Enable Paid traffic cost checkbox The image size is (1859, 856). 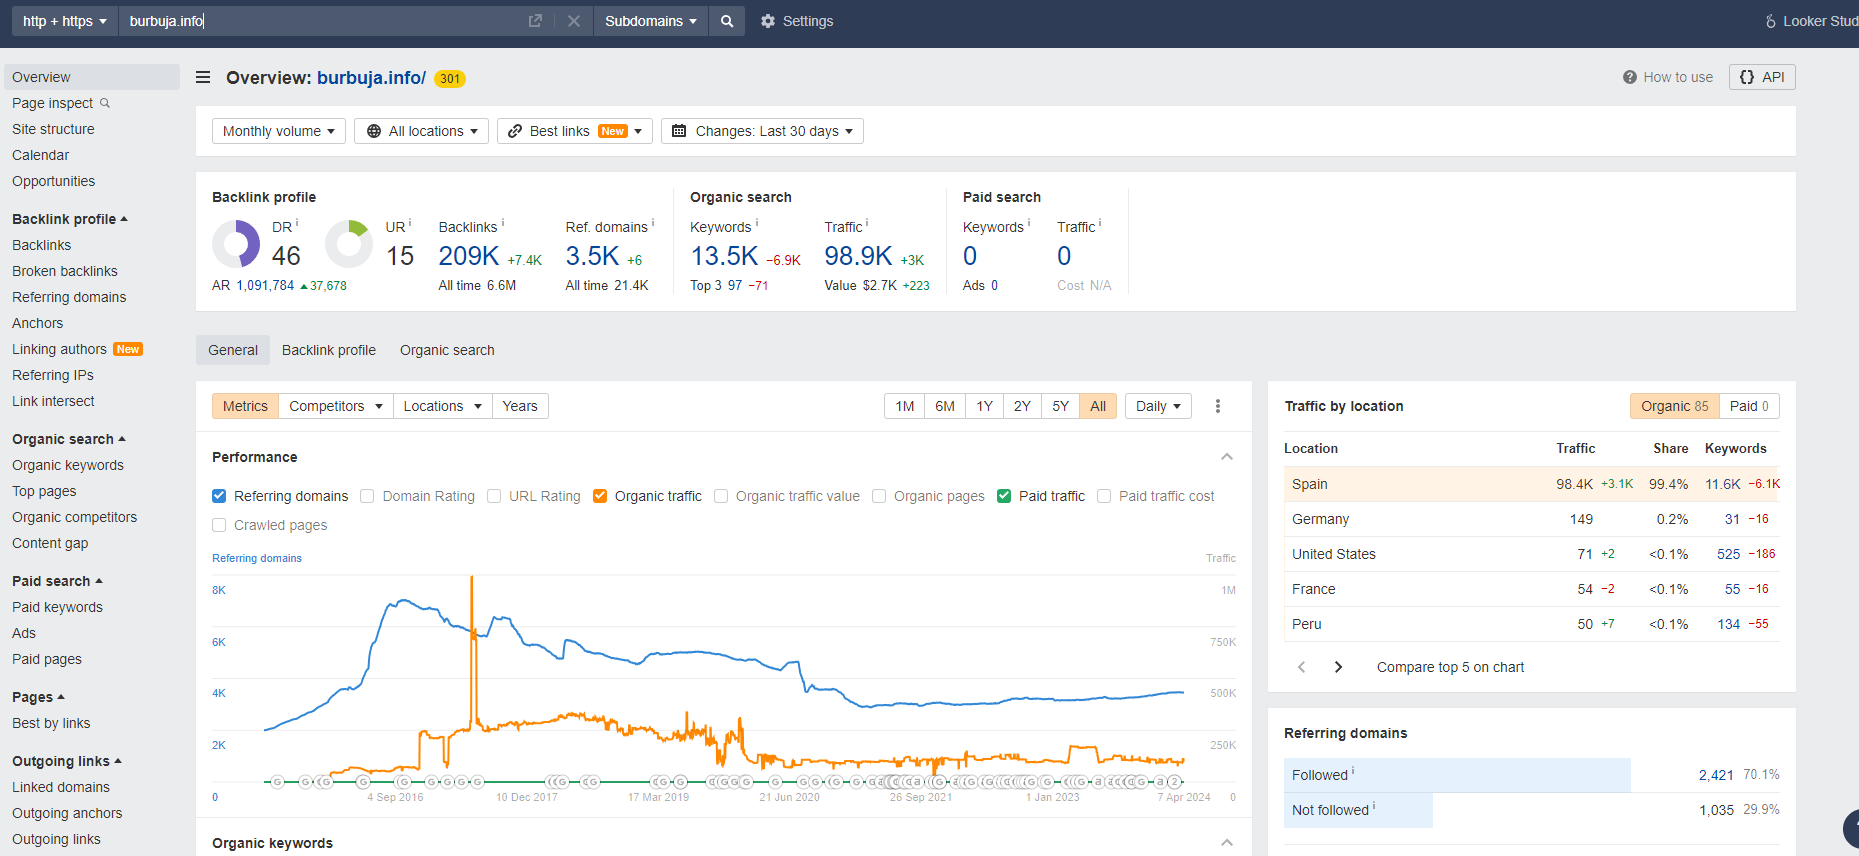[x=1104, y=496]
